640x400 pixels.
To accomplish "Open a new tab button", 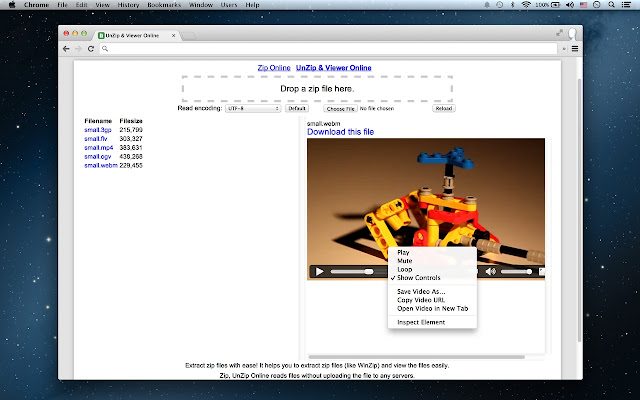I will tap(188, 36).
